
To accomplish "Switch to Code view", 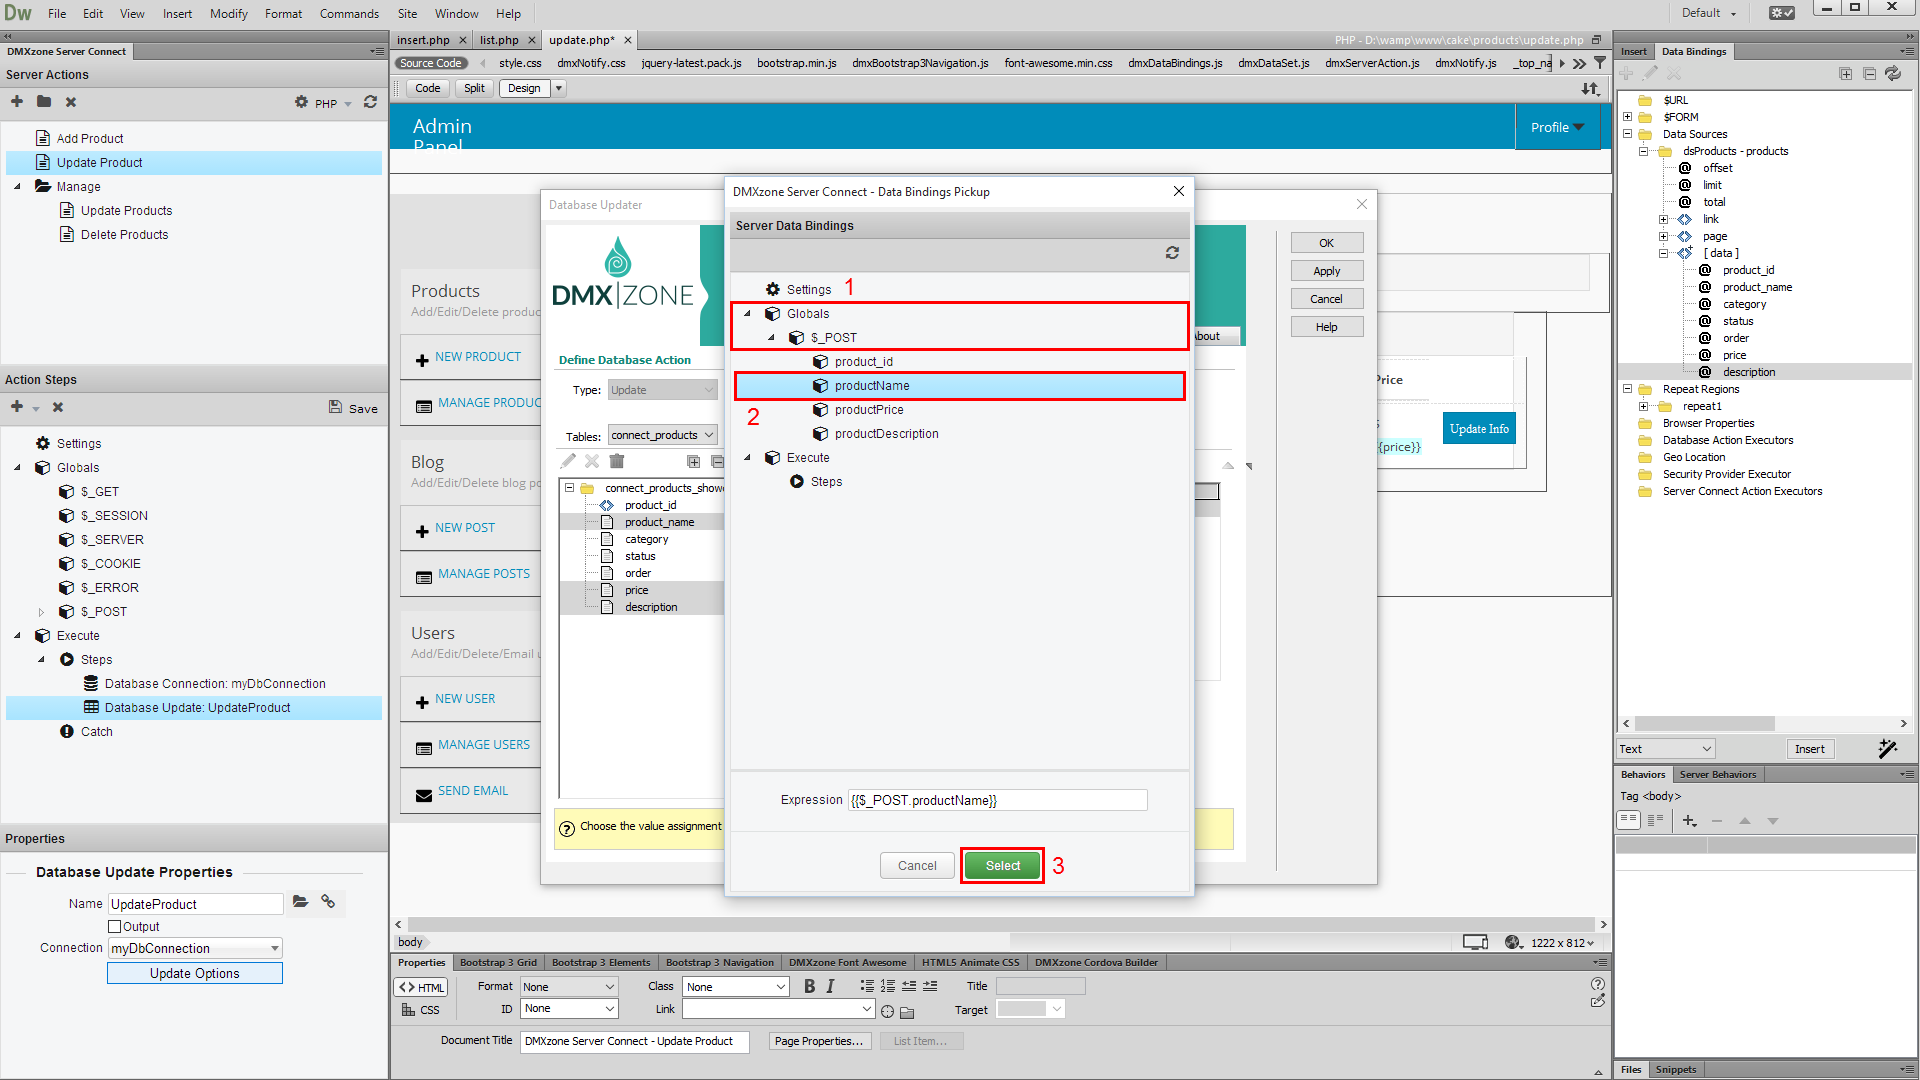I will [428, 88].
